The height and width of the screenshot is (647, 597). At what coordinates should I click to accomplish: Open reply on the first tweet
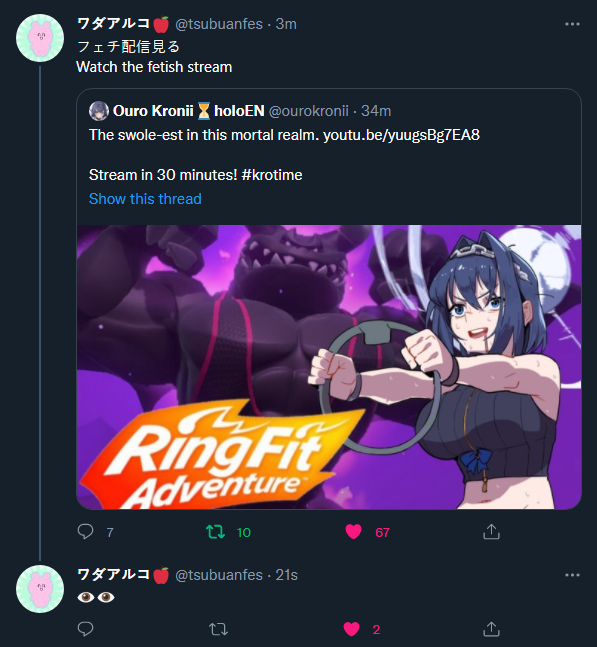(x=85, y=532)
